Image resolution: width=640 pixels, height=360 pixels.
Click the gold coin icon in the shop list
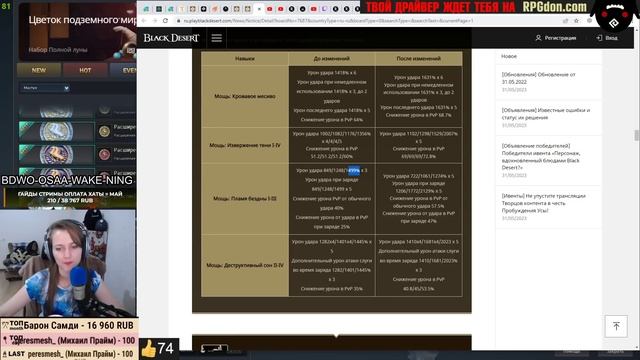click(x=104, y=131)
